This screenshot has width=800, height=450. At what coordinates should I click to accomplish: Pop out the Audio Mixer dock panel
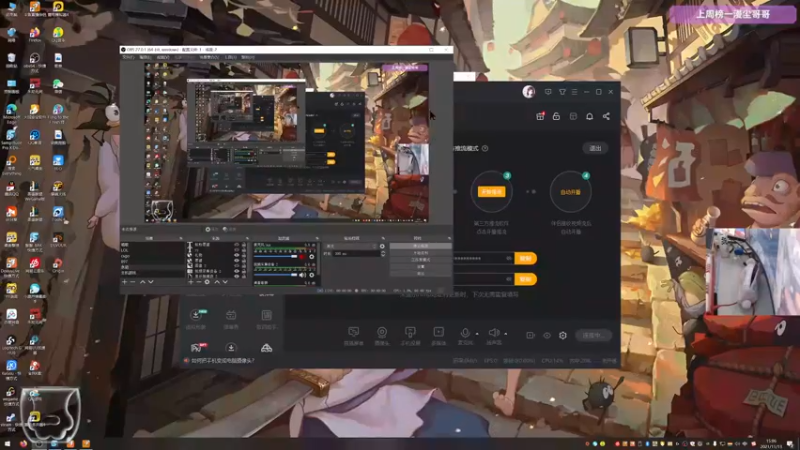[317, 238]
